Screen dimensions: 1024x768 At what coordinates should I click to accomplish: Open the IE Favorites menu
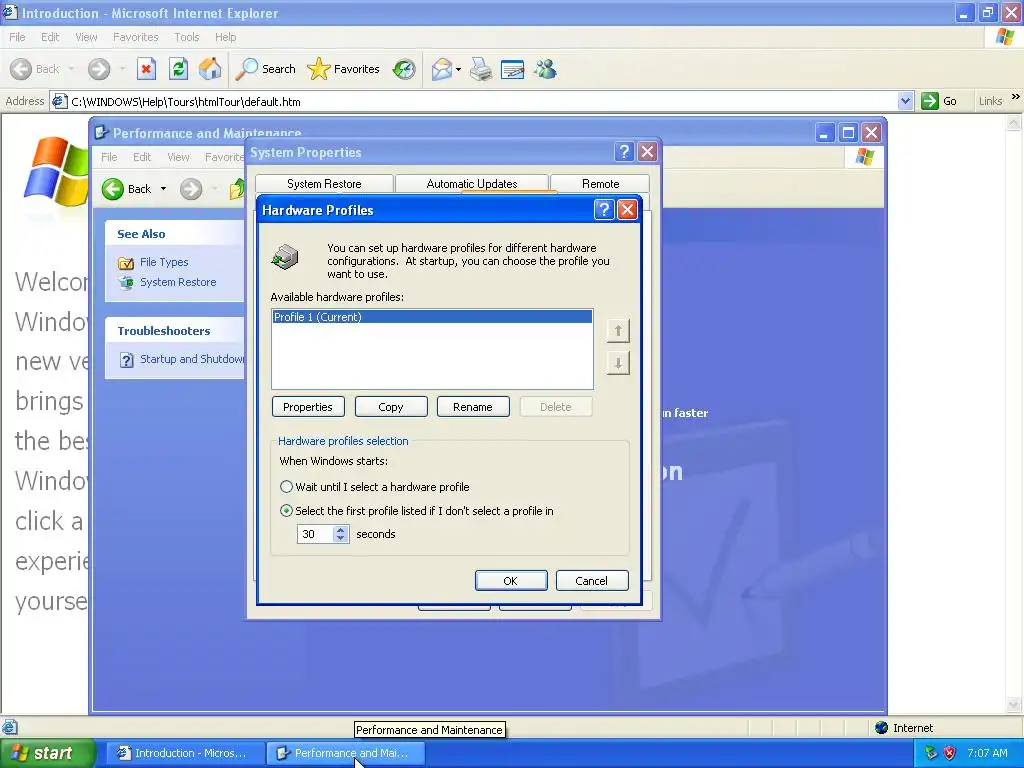[x=135, y=37]
